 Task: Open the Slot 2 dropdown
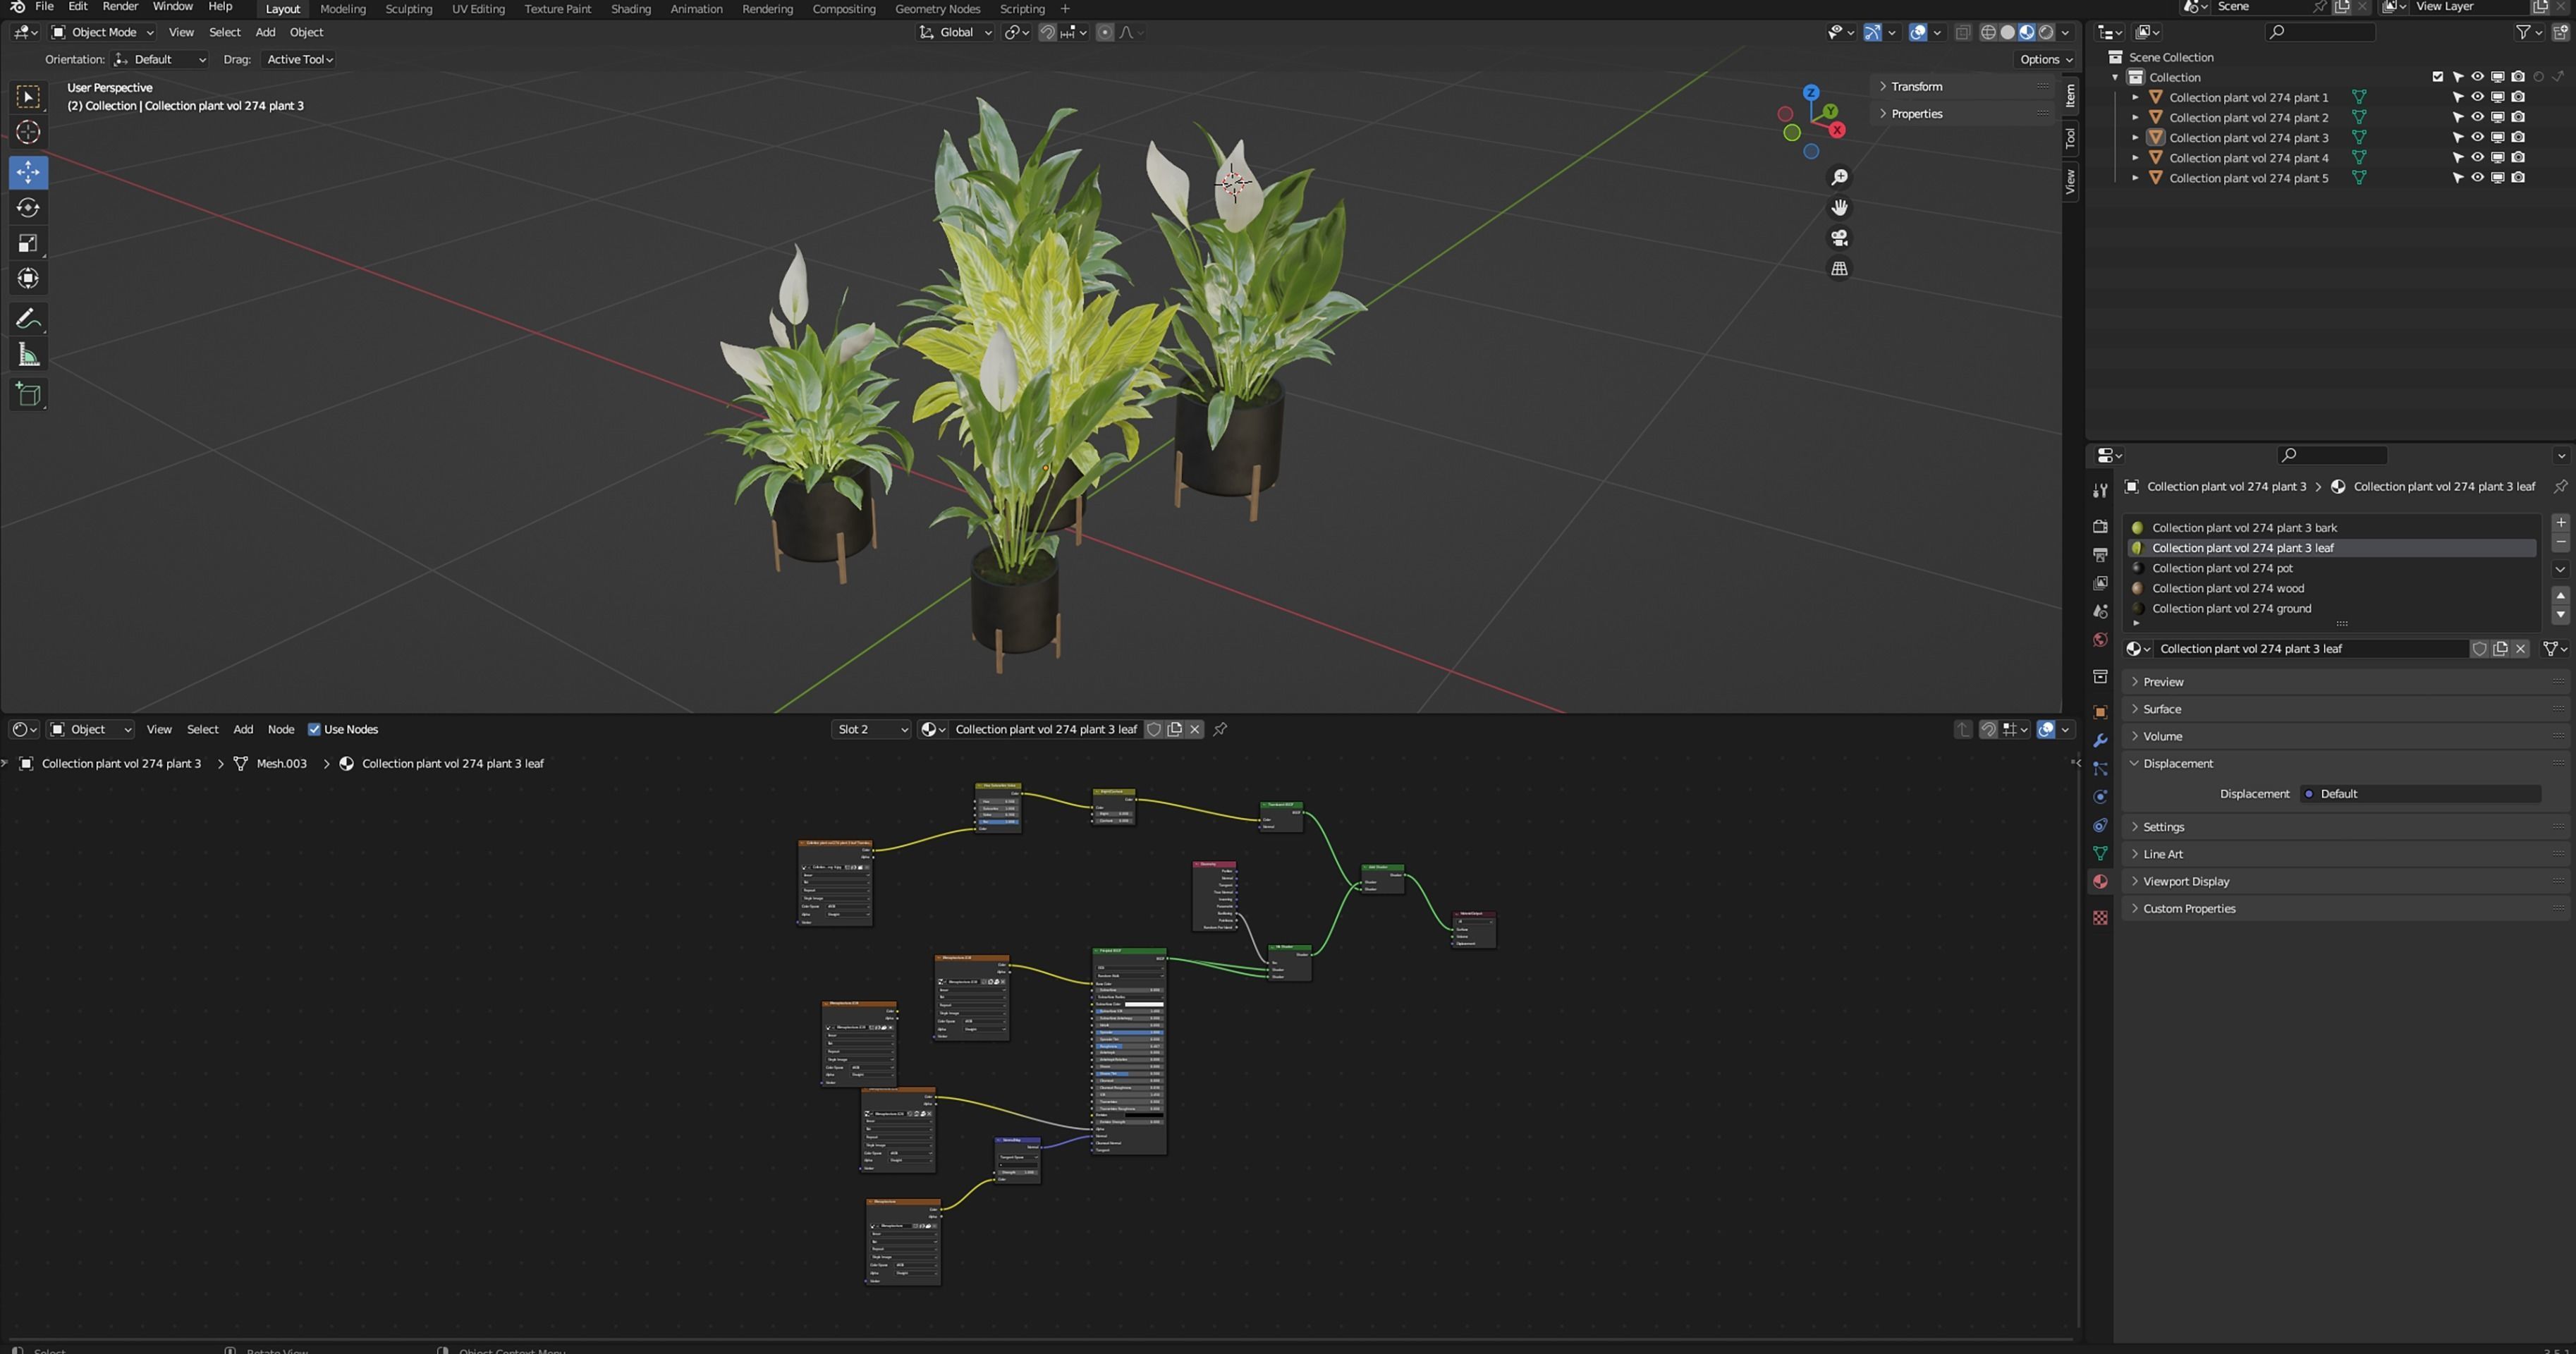coord(871,730)
